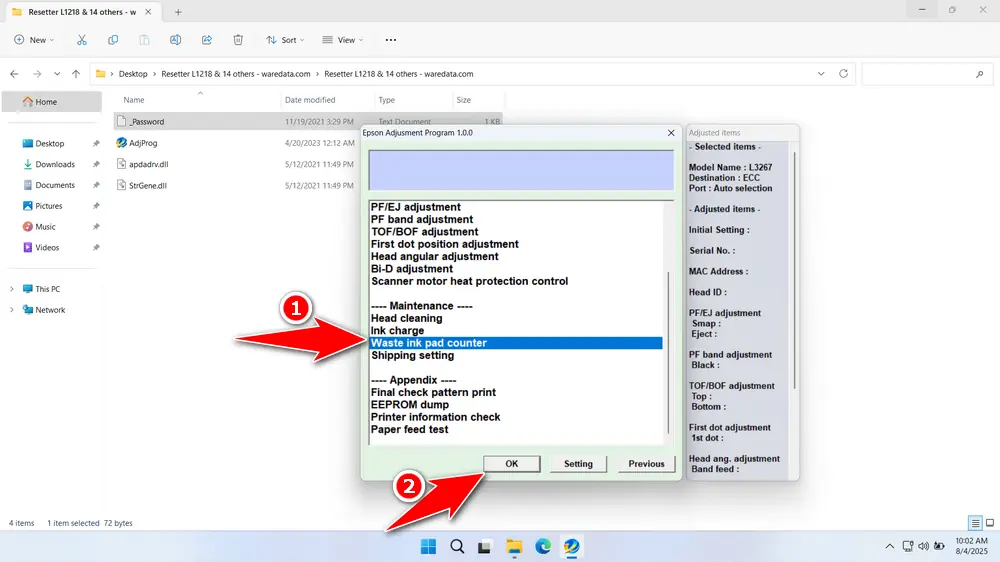
Task: Close the Resetter L1218 Explorer tab
Action: click(x=148, y=12)
